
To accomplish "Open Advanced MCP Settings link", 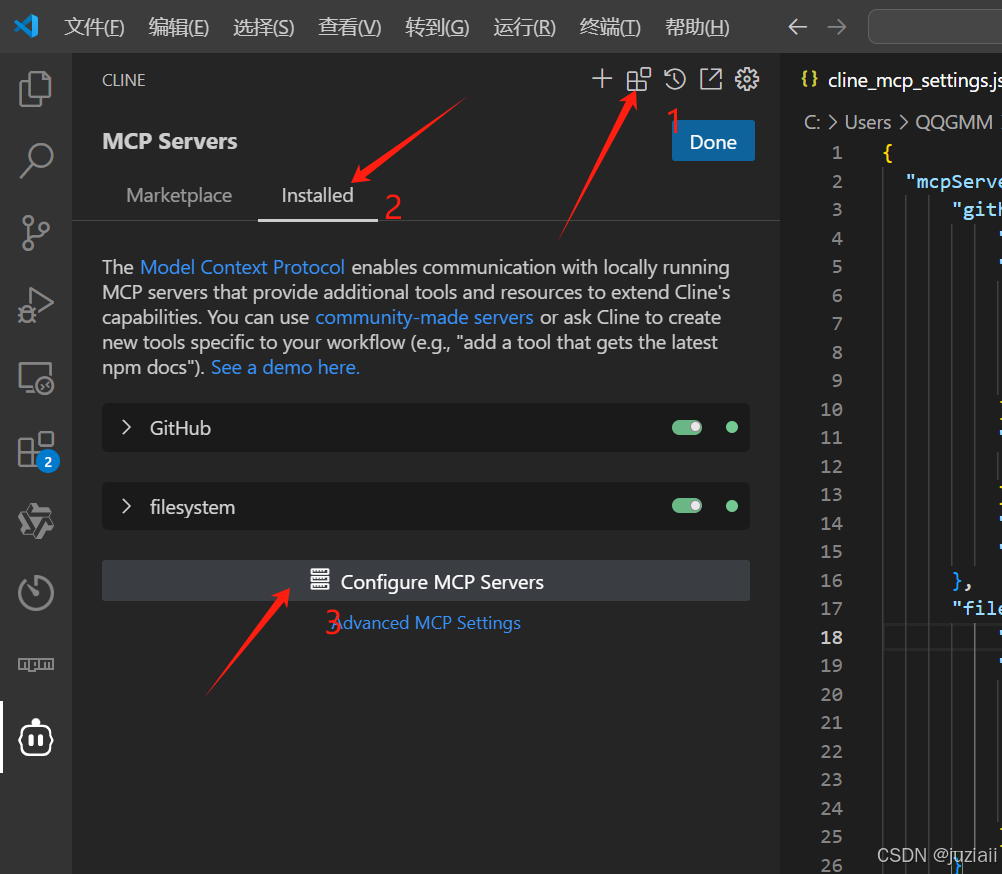I will (x=426, y=623).
